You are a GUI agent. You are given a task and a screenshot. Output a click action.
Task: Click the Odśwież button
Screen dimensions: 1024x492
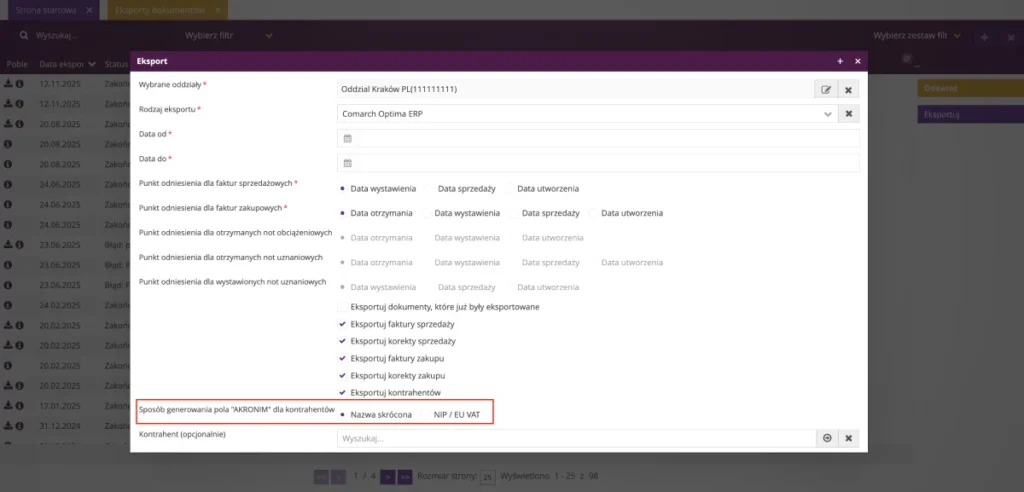click(970, 88)
